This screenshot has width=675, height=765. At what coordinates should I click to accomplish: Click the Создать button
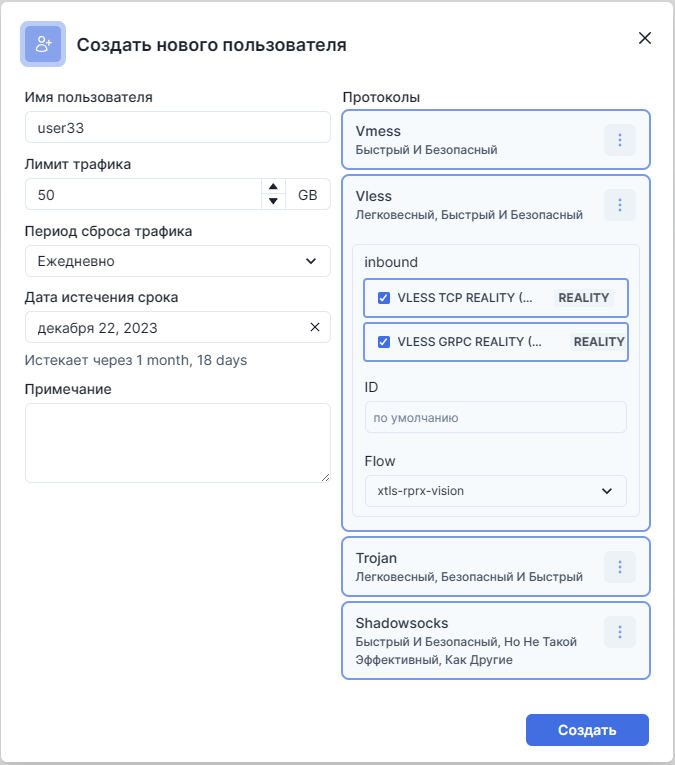[x=587, y=730]
